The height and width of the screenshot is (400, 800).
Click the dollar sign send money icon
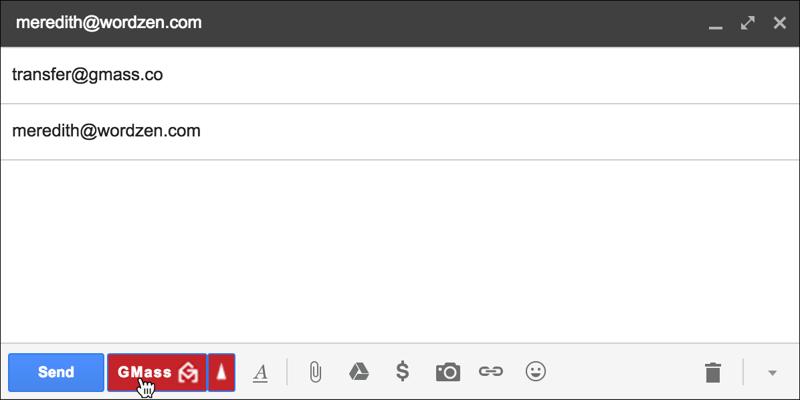[402, 372]
